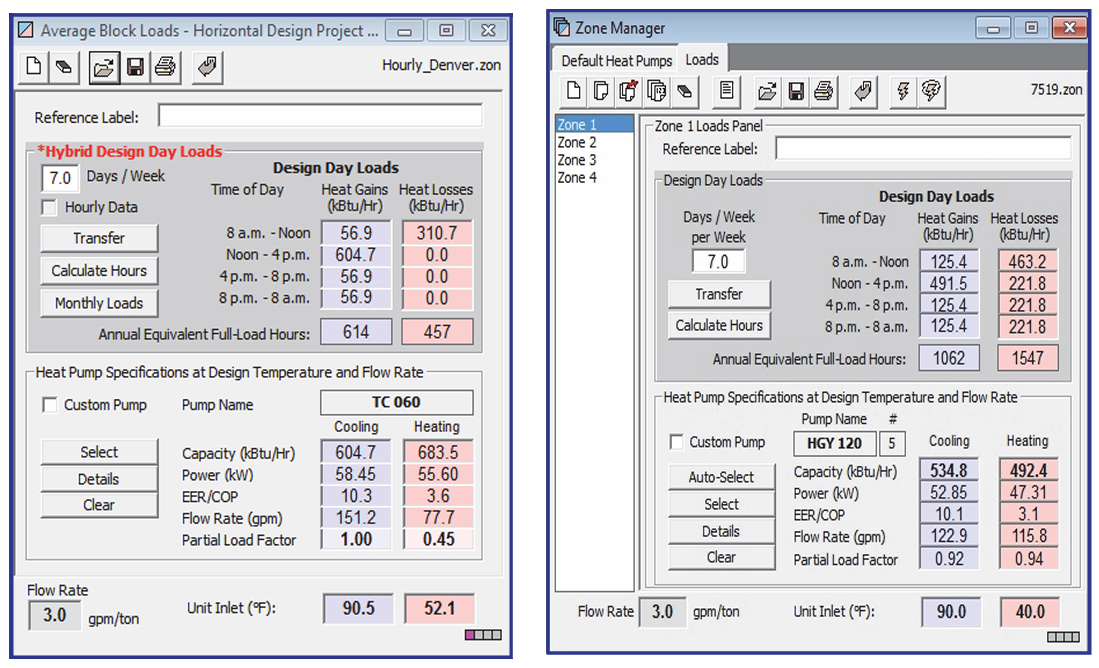Click the copy zone icon in Zone Manager
The width and height of the screenshot is (1099, 668).
601,91
